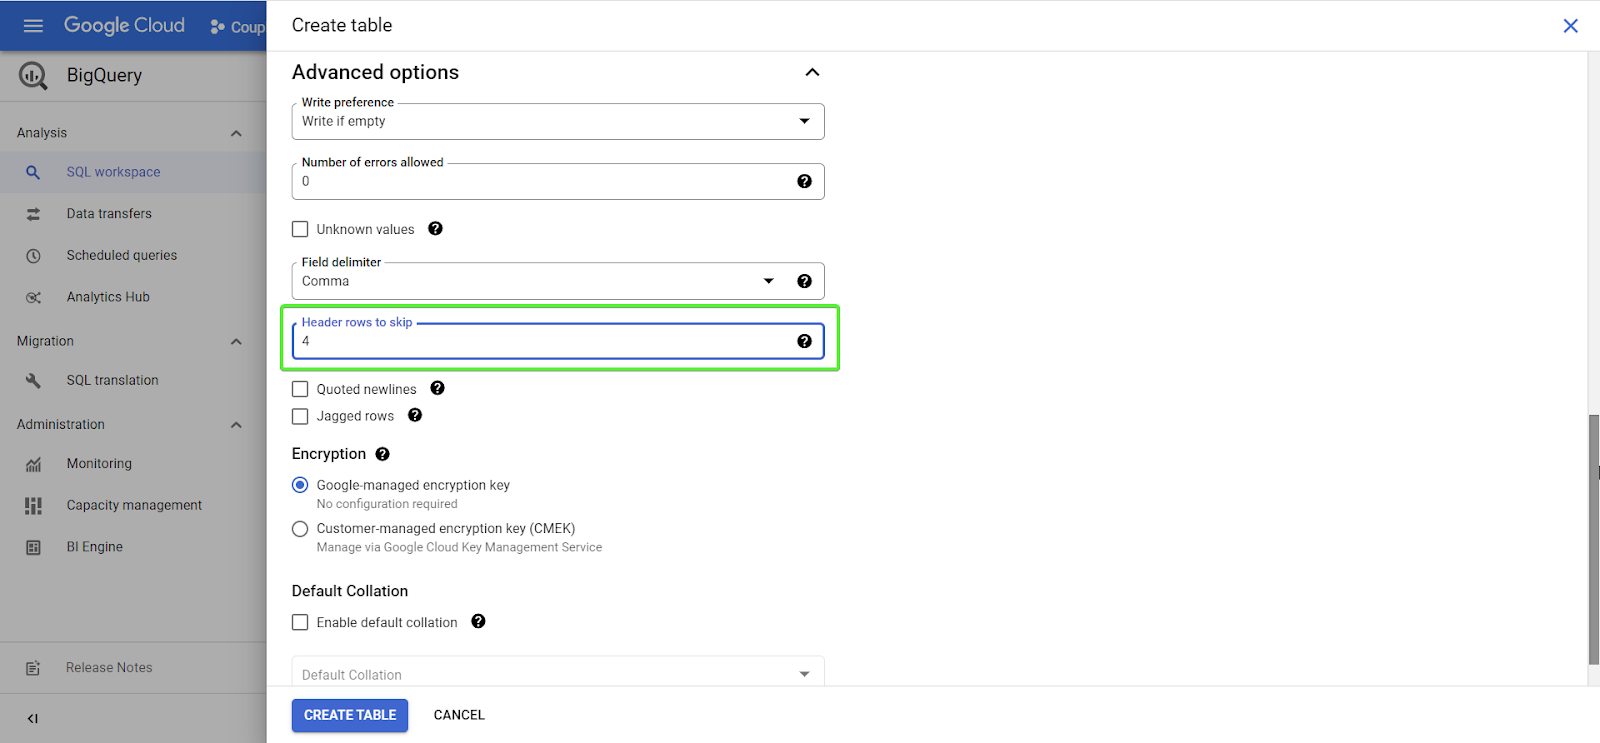
Task: Click the CREATE TABLE button
Action: [x=350, y=715]
